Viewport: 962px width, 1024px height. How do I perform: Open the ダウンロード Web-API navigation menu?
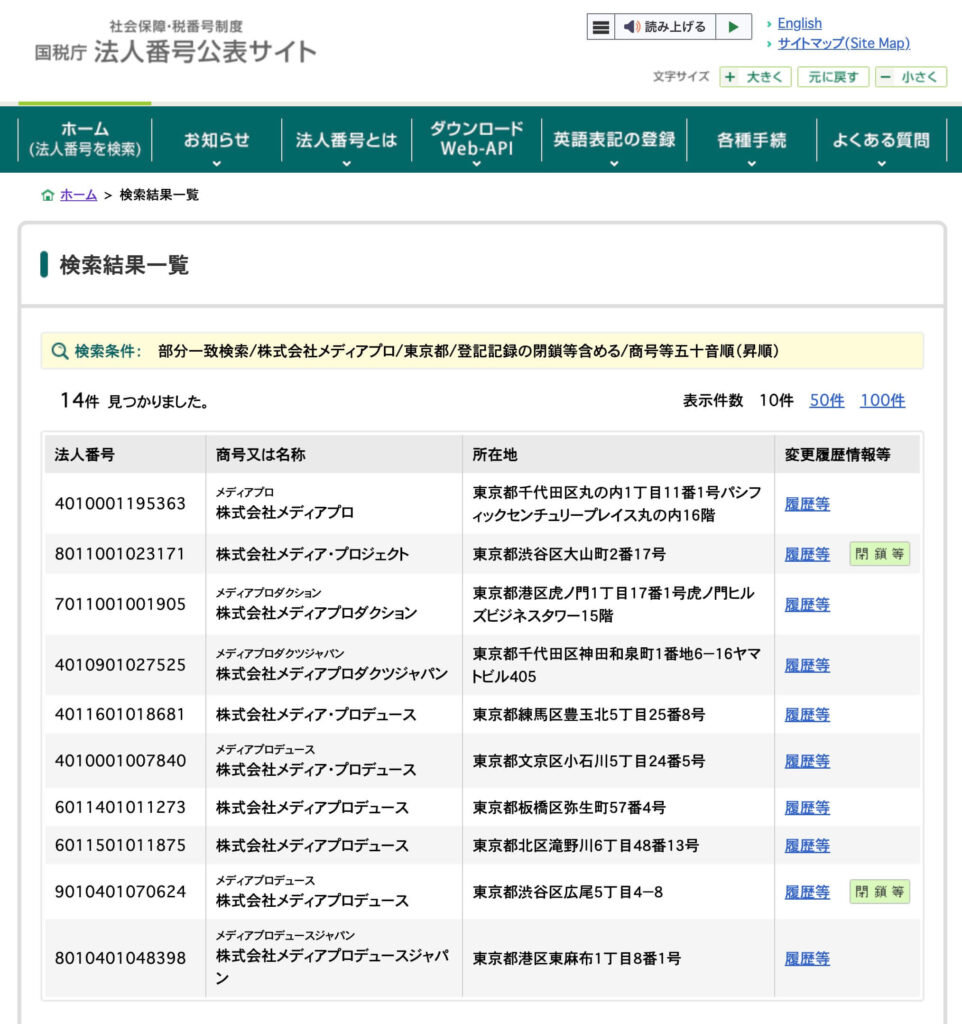point(477,138)
